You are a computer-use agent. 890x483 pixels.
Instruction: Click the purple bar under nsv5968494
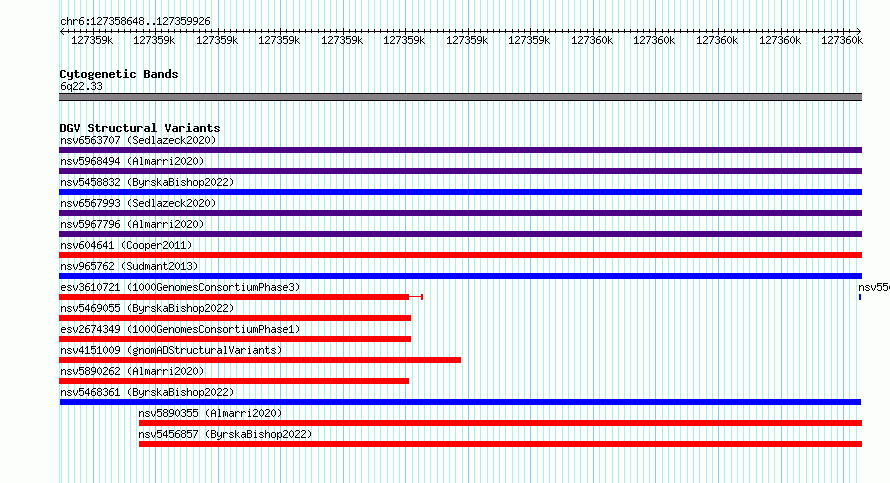click(460, 171)
